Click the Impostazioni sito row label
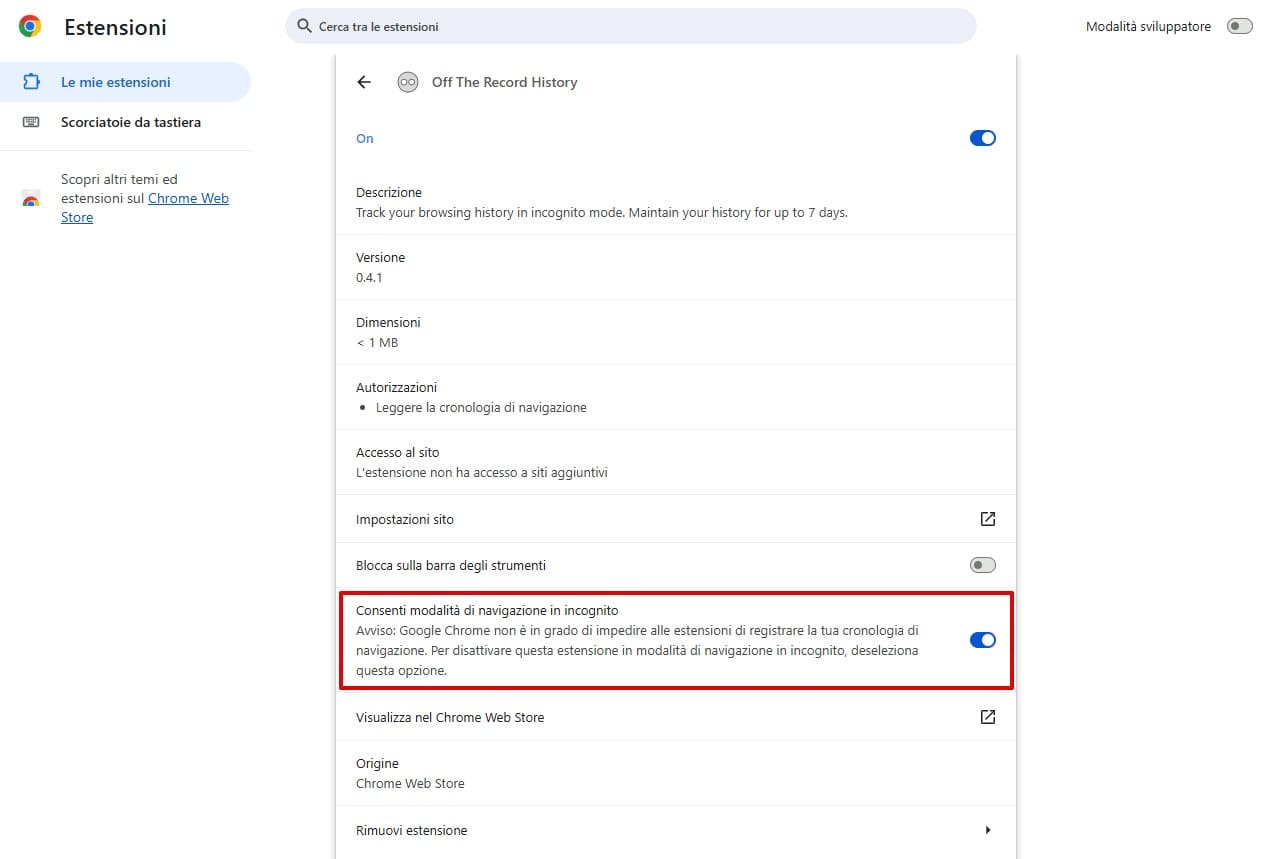1261x859 pixels. (405, 520)
